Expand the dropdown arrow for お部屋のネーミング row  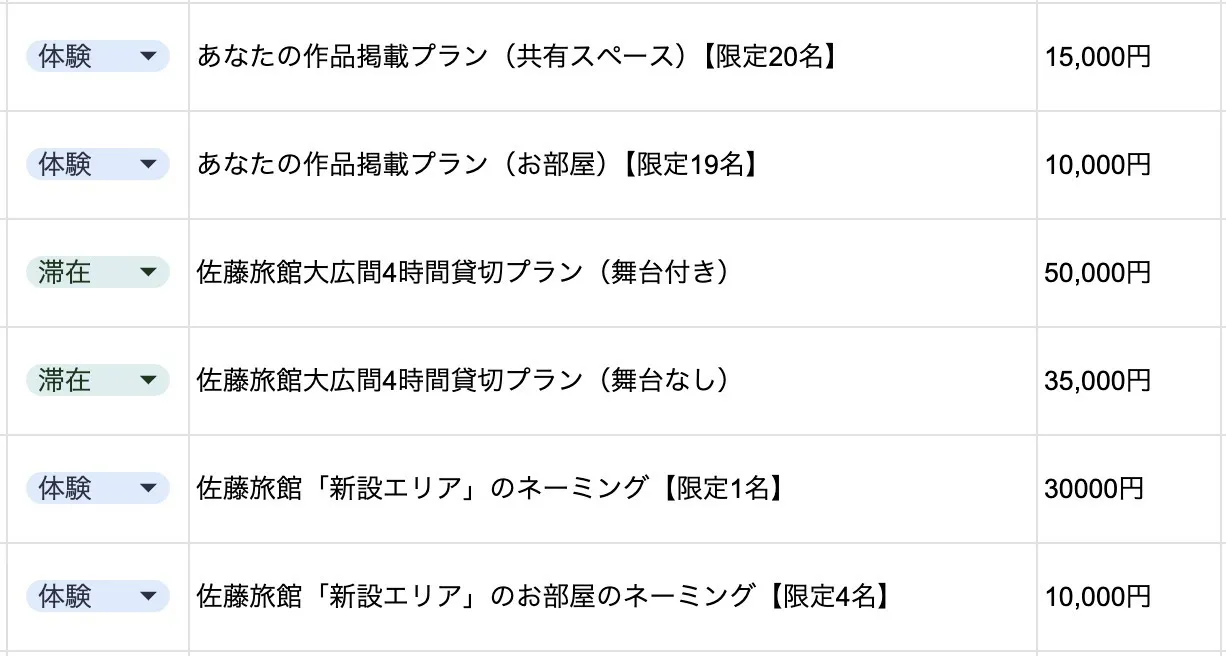pos(148,597)
